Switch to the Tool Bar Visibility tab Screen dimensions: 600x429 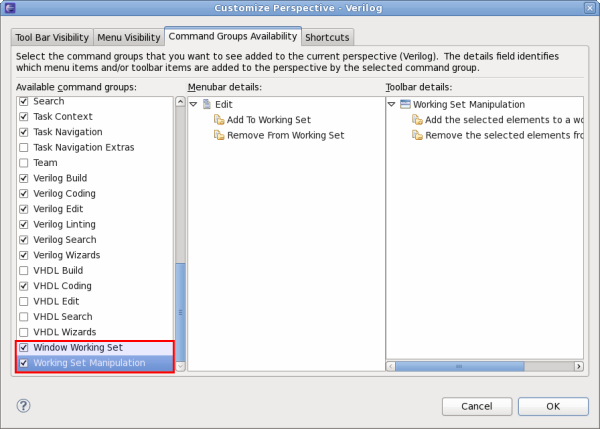tap(52, 38)
